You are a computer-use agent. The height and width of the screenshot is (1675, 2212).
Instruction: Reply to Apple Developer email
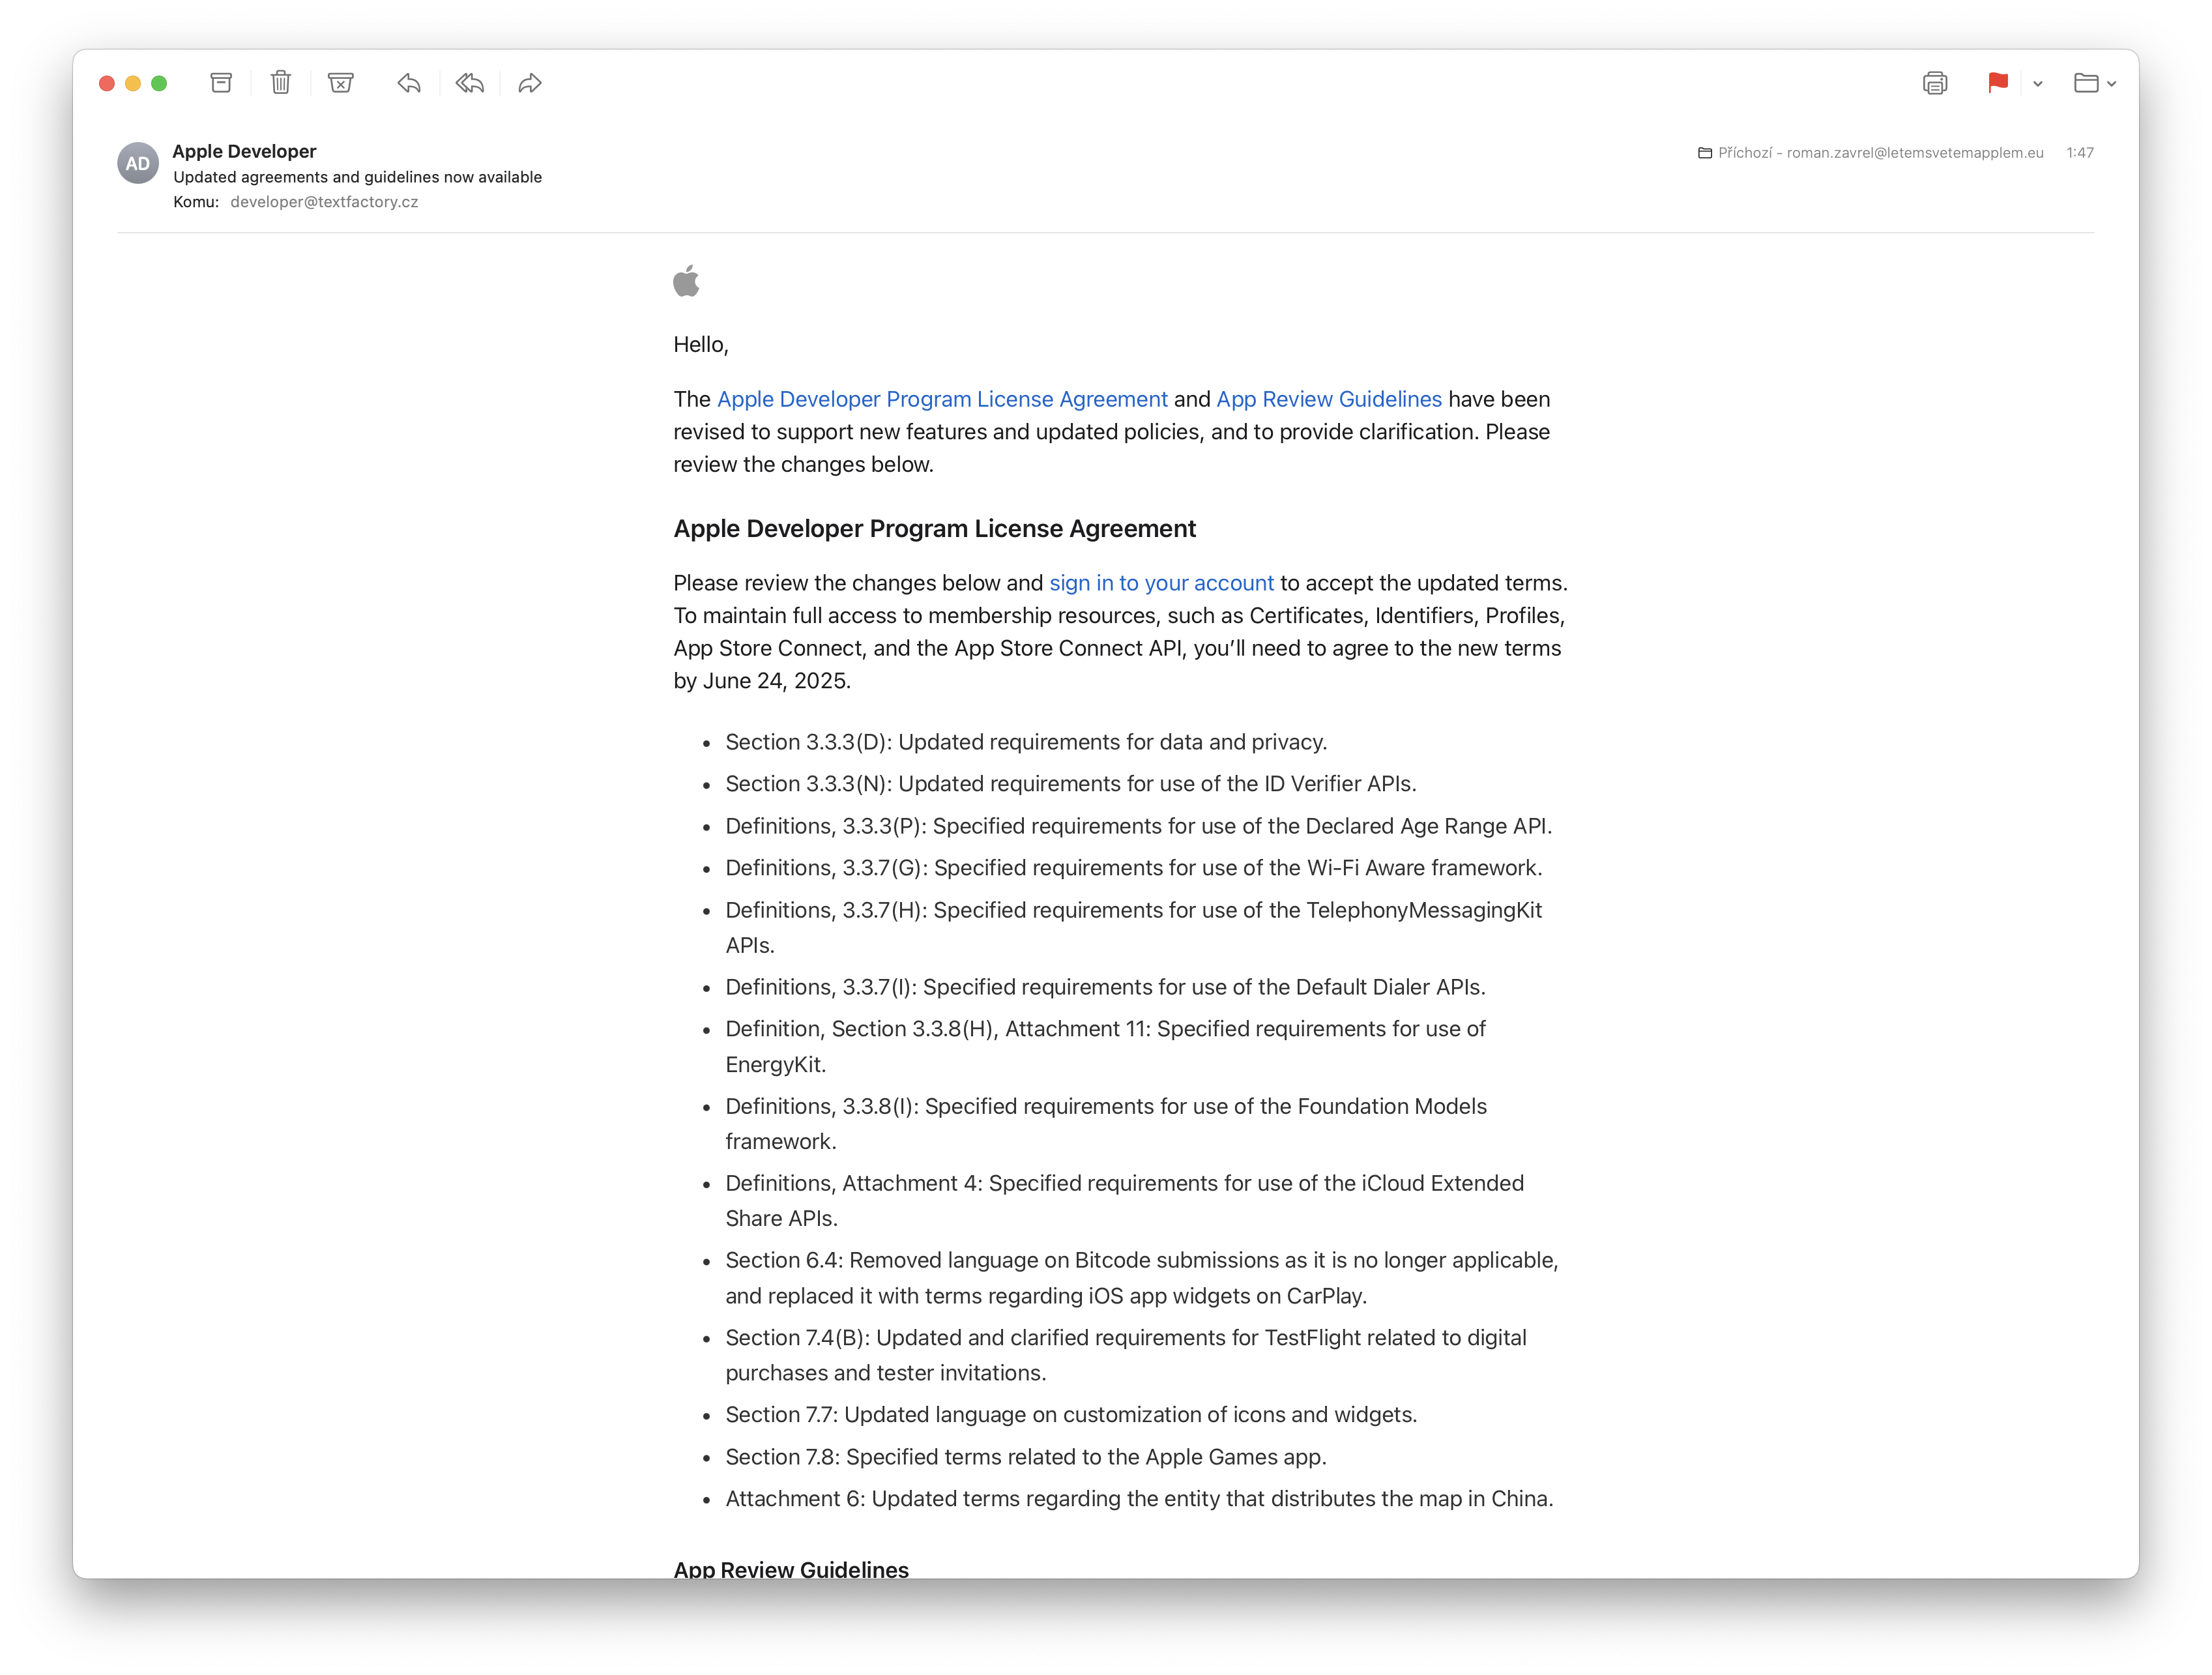click(x=408, y=83)
